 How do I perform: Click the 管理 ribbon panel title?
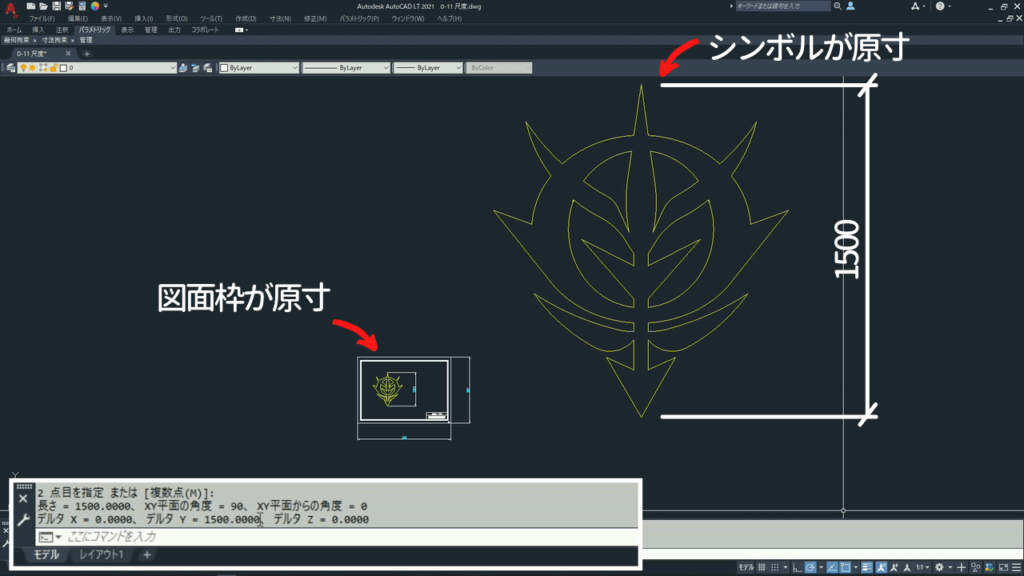click(x=86, y=40)
